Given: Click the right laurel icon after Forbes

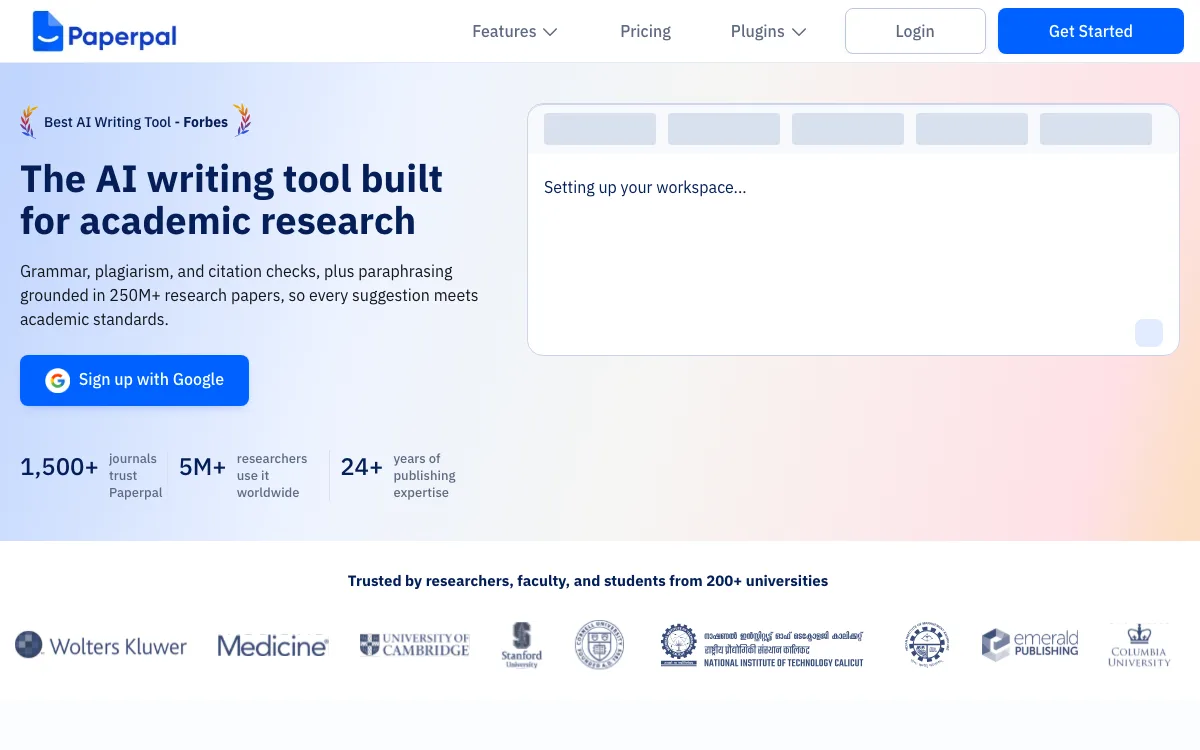Looking at the screenshot, I should (x=242, y=120).
